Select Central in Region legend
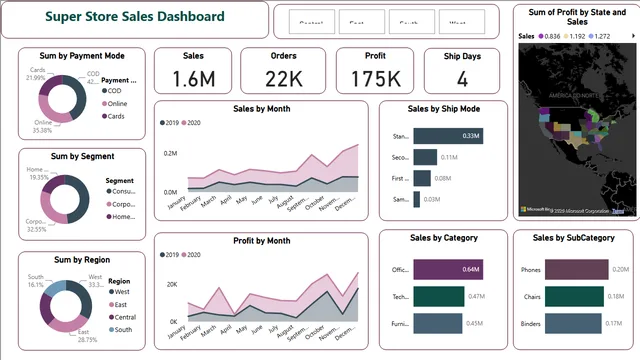Screen dimensions: 640x360 click(x=122, y=317)
